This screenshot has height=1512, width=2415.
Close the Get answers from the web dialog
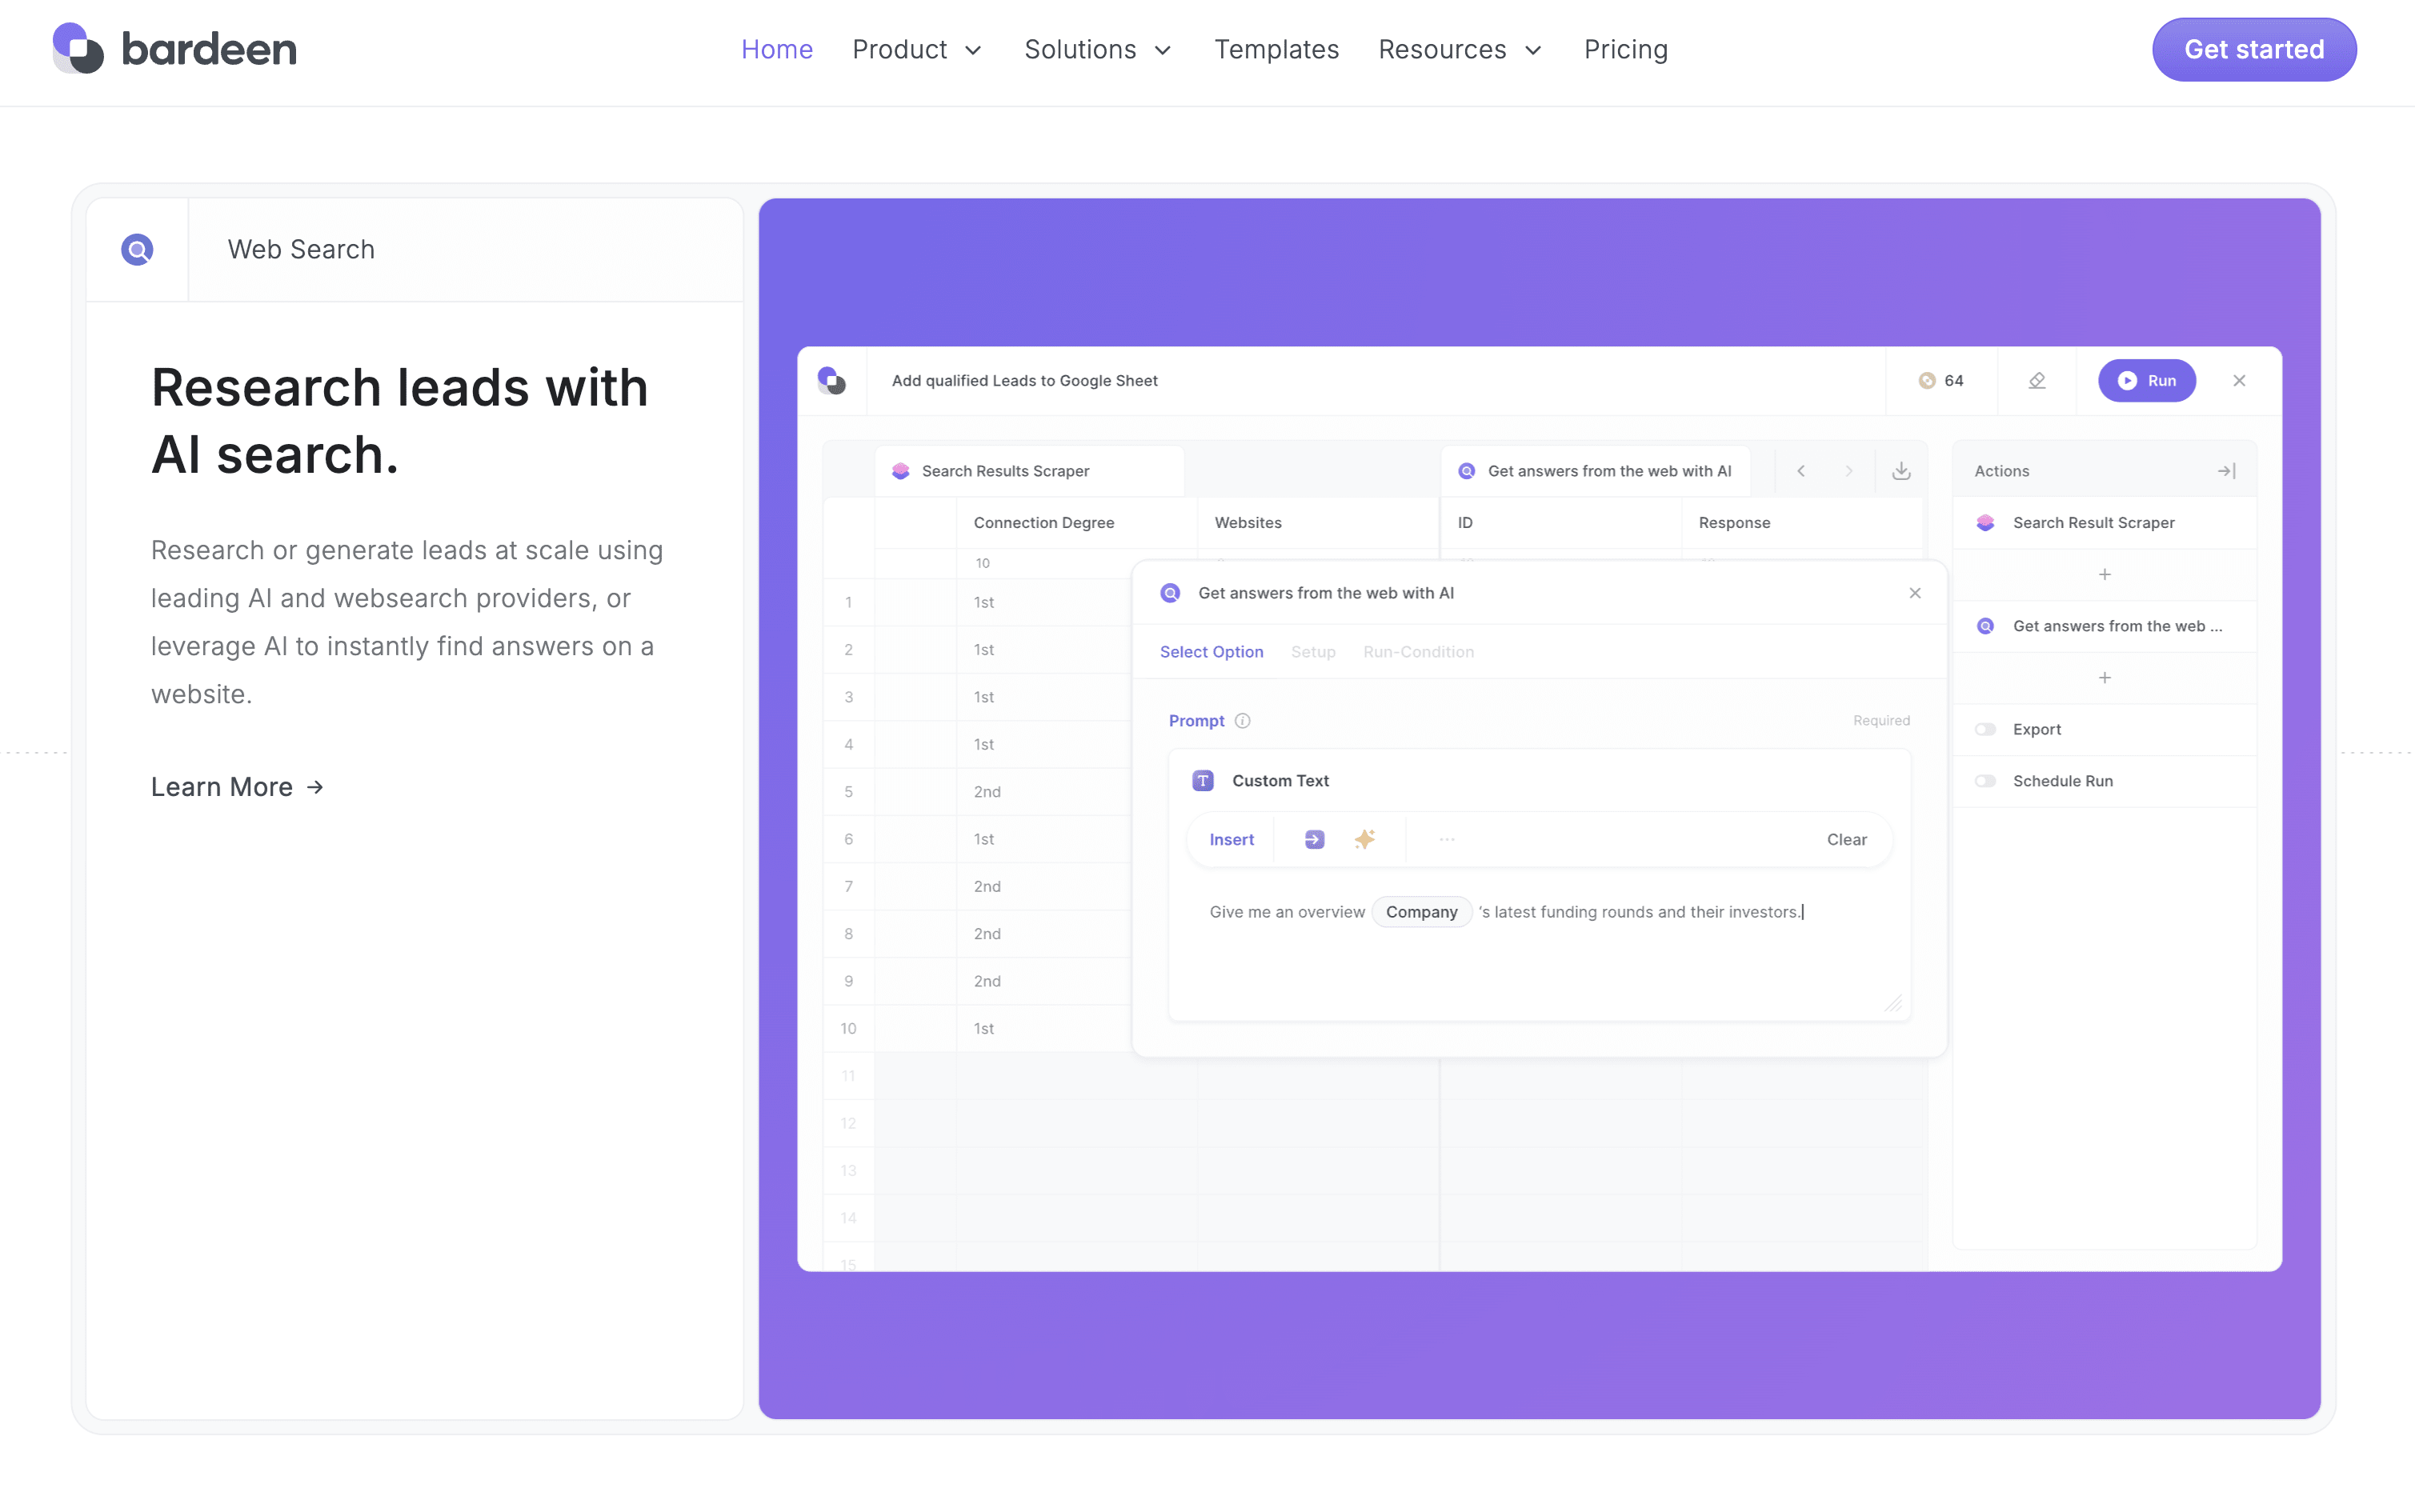click(1915, 593)
